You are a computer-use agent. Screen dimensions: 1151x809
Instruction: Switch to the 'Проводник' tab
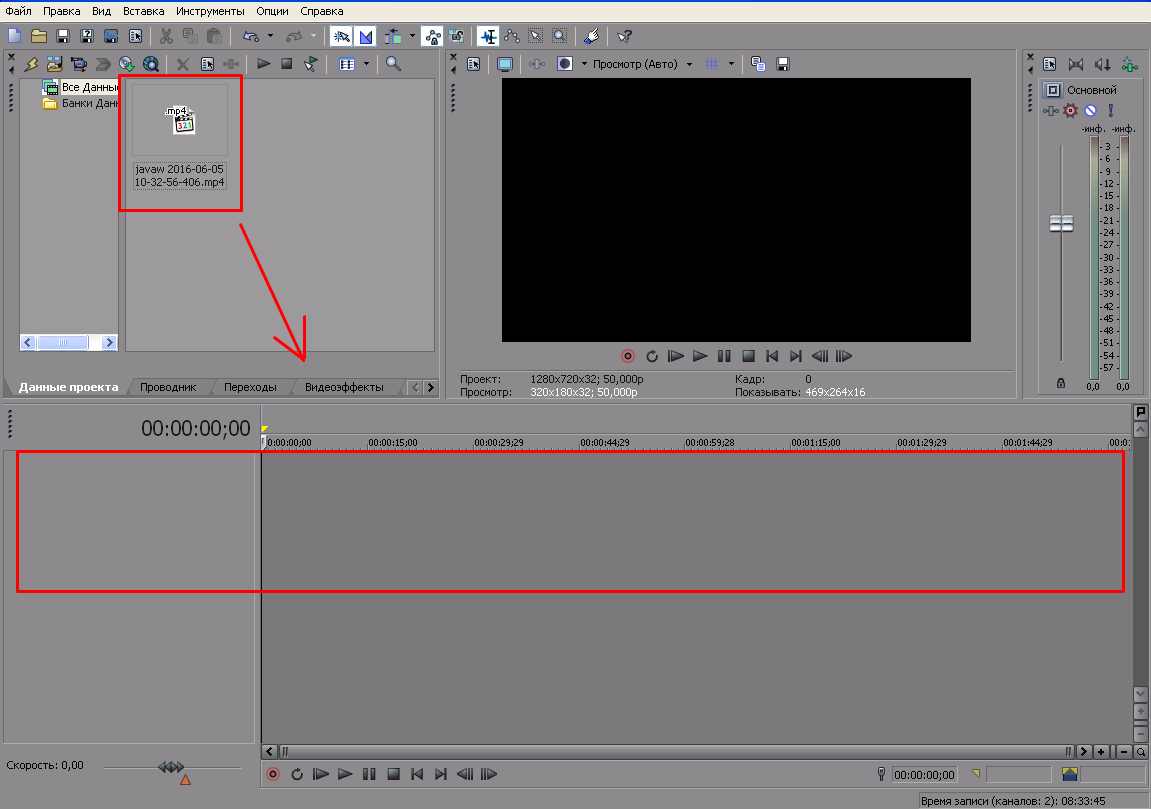[x=168, y=387]
